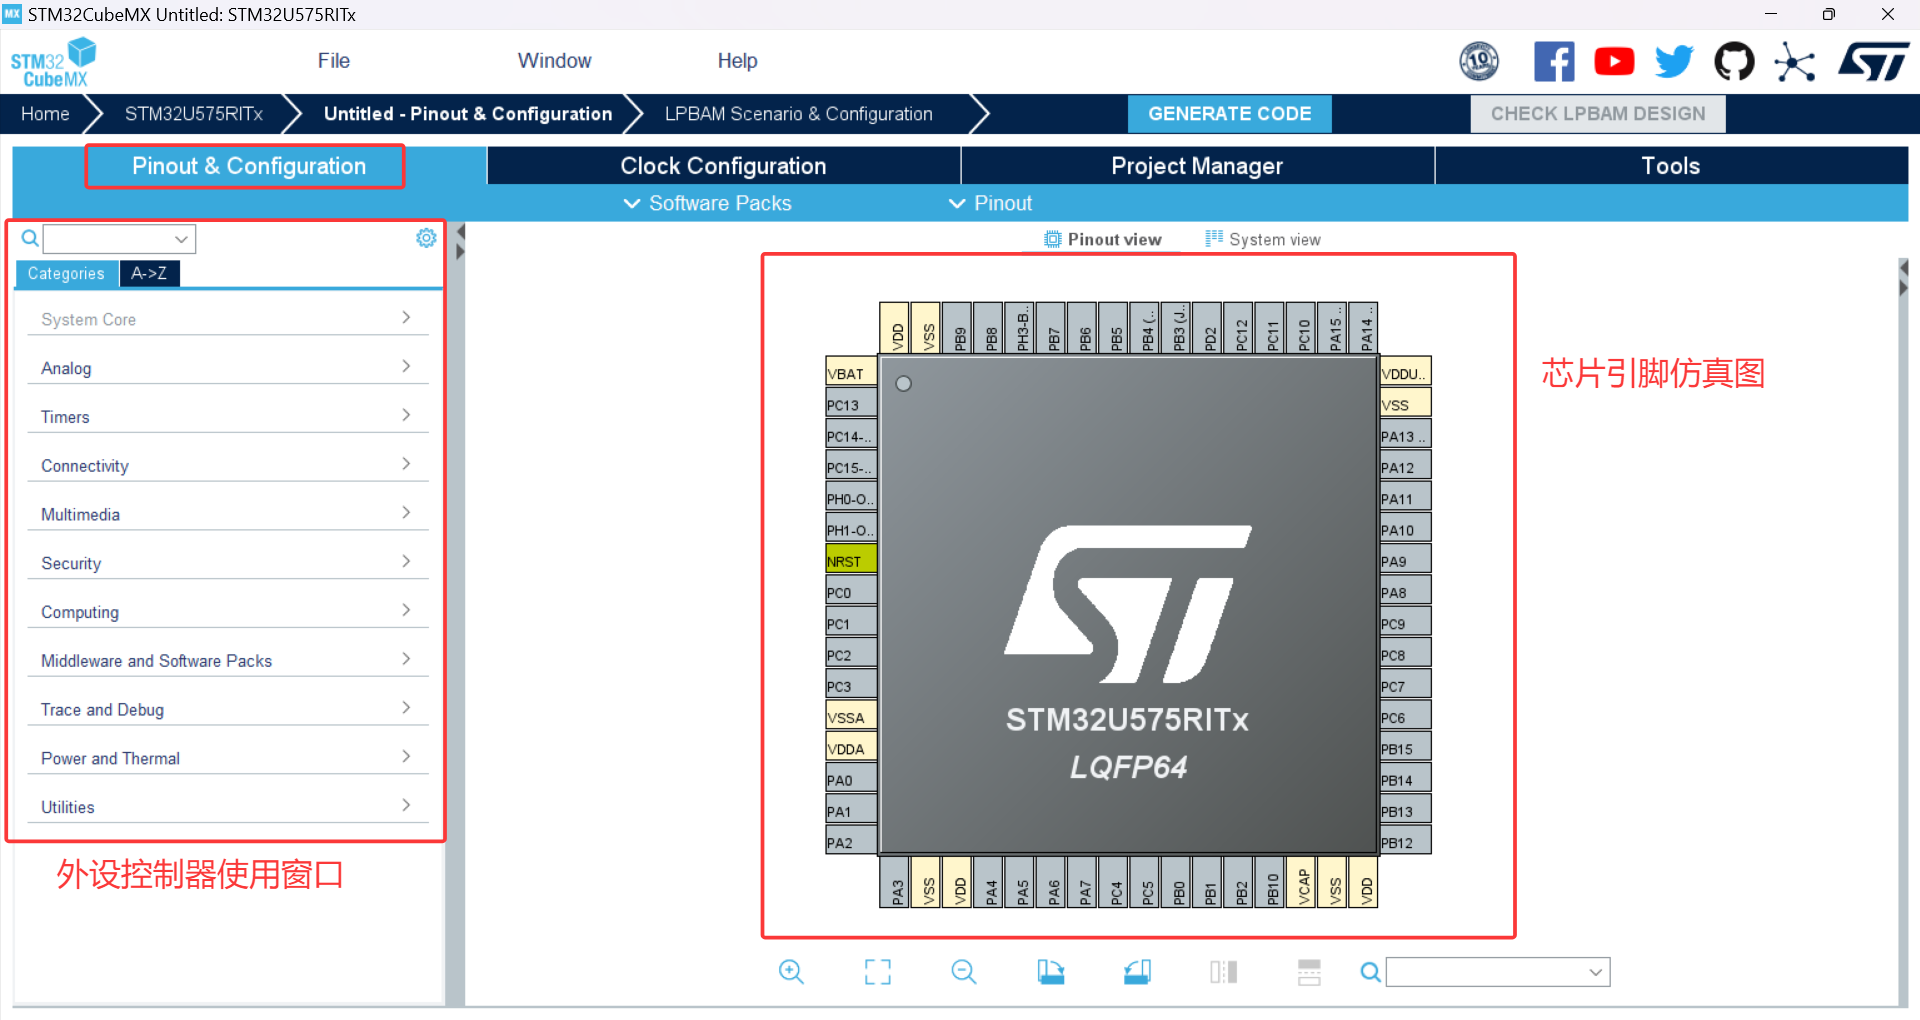Open the pin search dropdown below the chip
Screen dimensions: 1920x1020
point(1498,972)
